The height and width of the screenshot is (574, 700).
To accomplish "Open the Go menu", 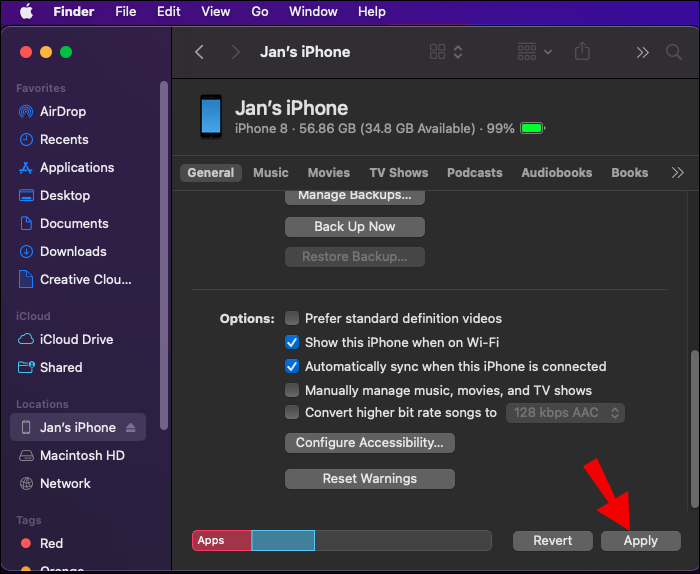I will [260, 12].
